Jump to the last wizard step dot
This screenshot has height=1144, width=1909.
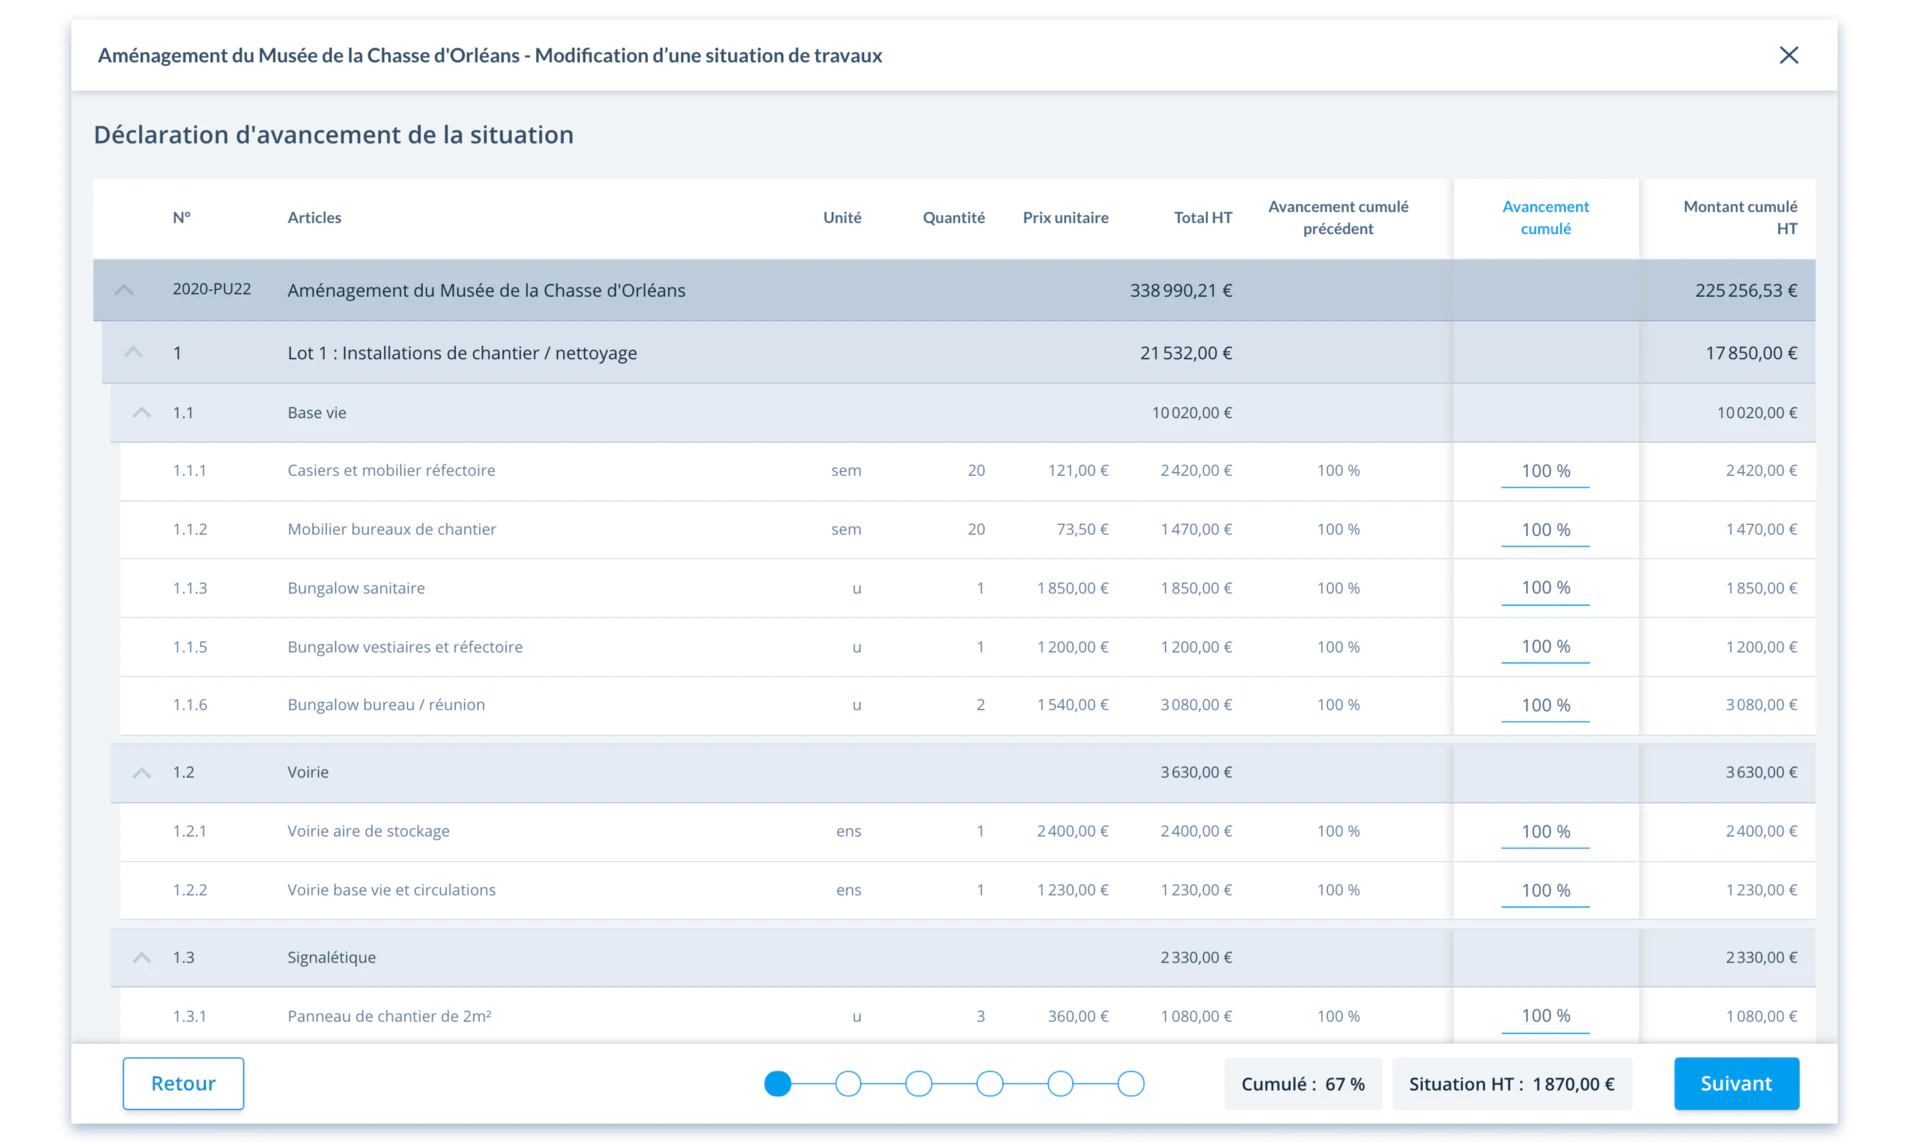point(1131,1083)
